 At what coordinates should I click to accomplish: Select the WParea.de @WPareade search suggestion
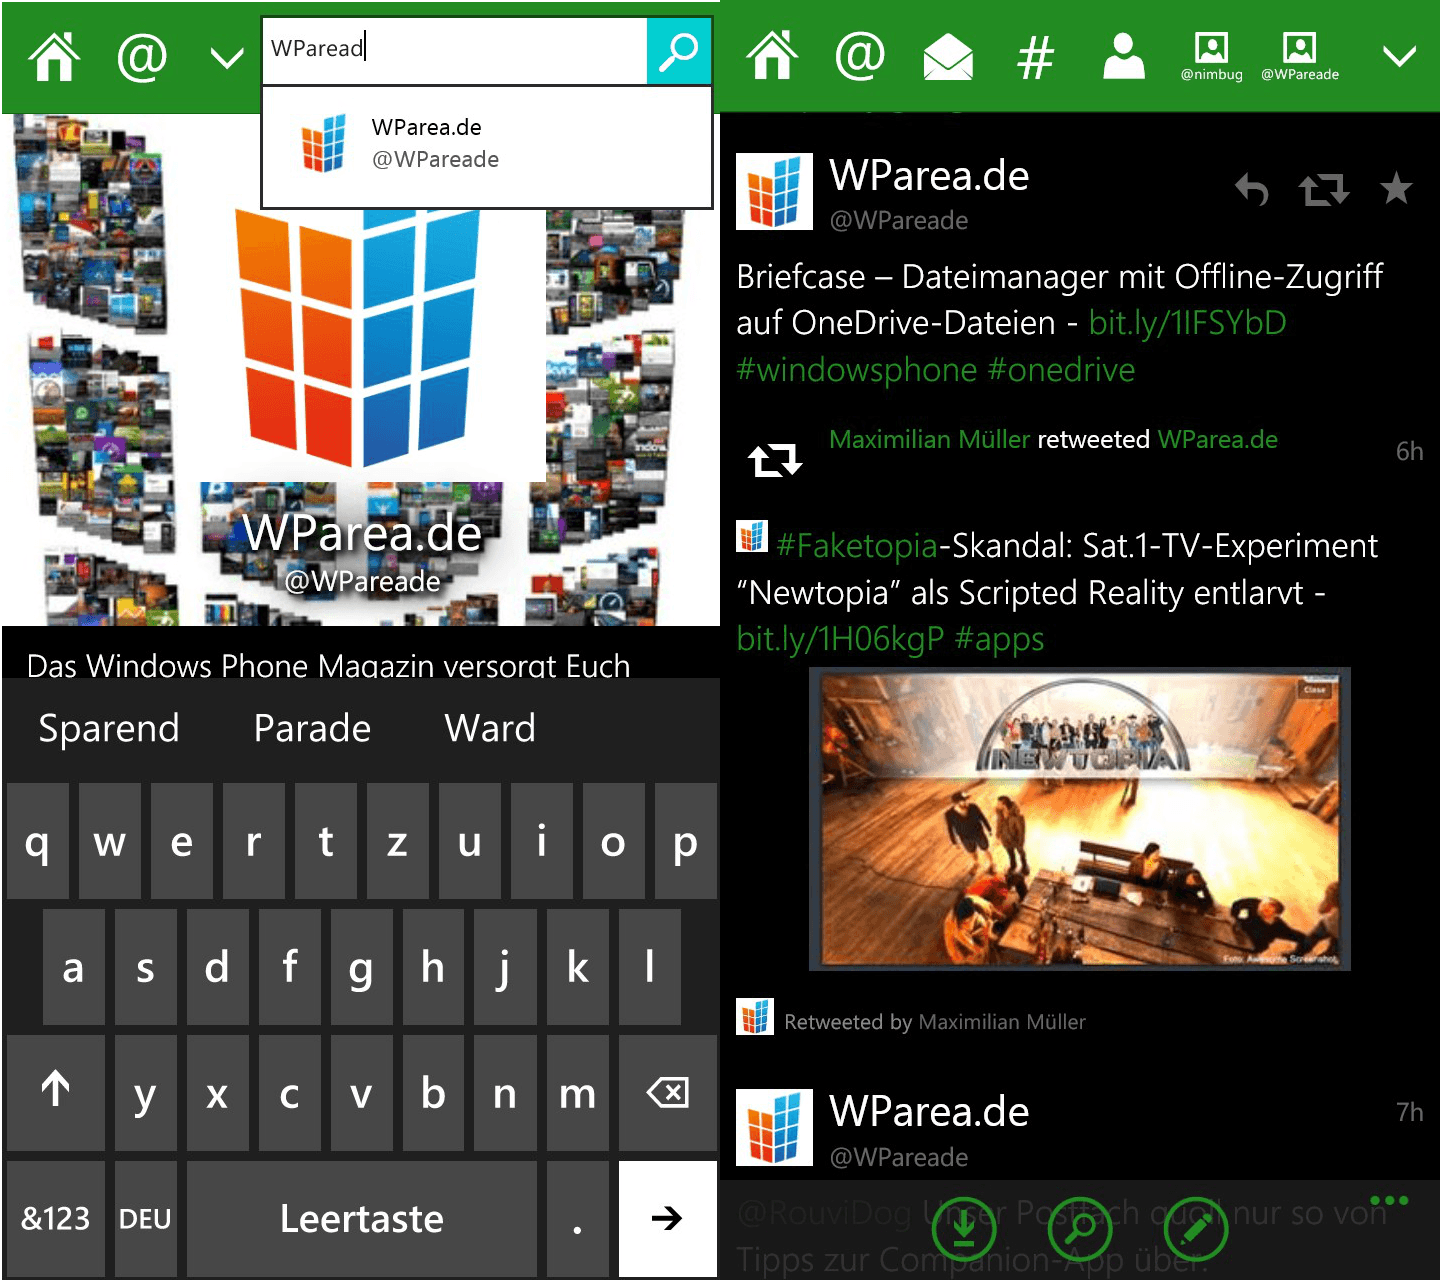pos(487,146)
